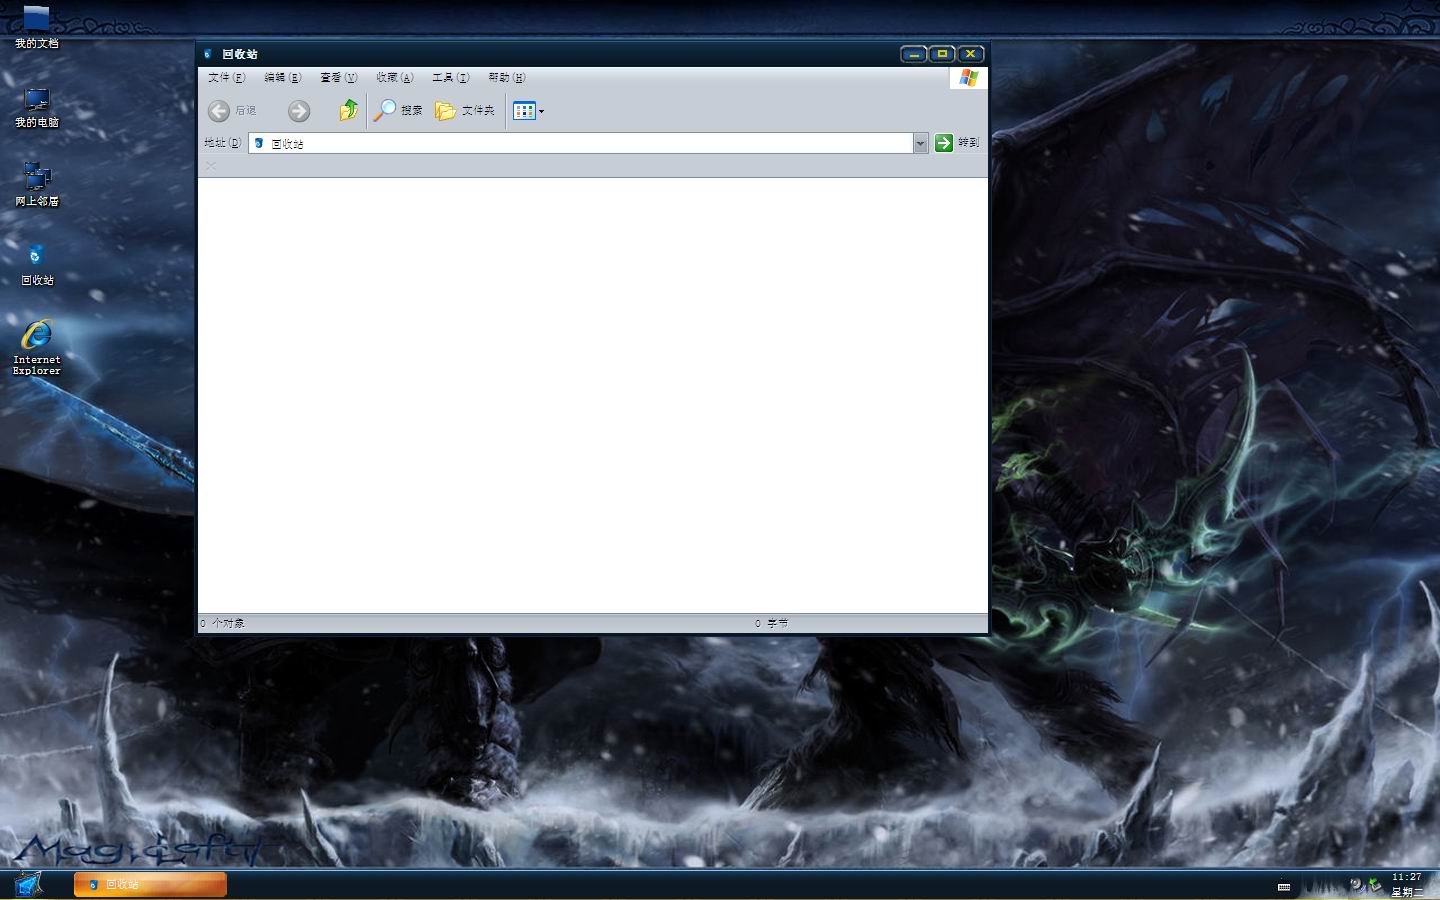Open the 帮助(H) menu
This screenshot has height=900, width=1440.
506,78
